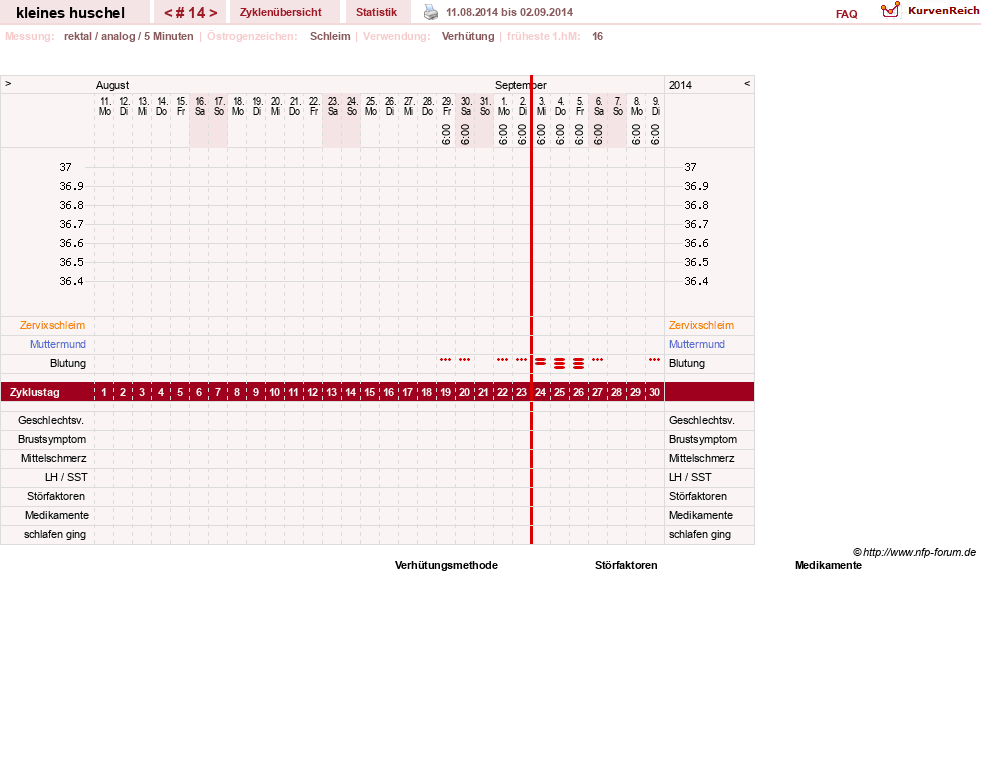Open the Zyklenübersicht tab
The height and width of the screenshot is (784, 981).
coord(280,12)
